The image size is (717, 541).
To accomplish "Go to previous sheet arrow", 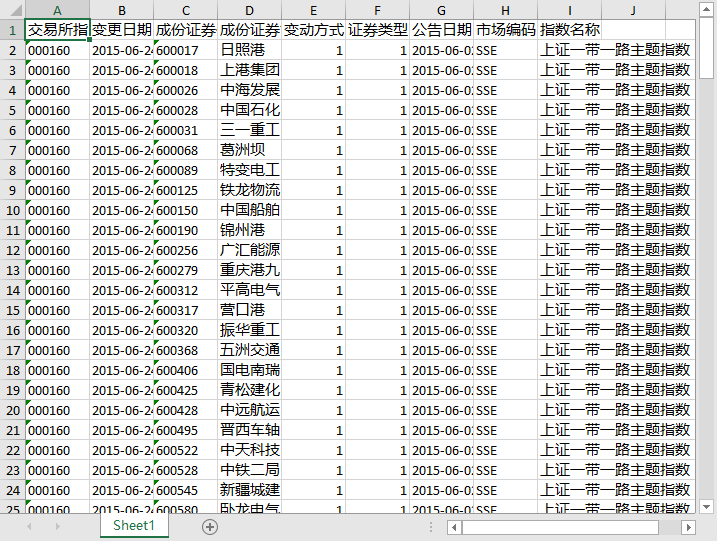I will [29, 527].
